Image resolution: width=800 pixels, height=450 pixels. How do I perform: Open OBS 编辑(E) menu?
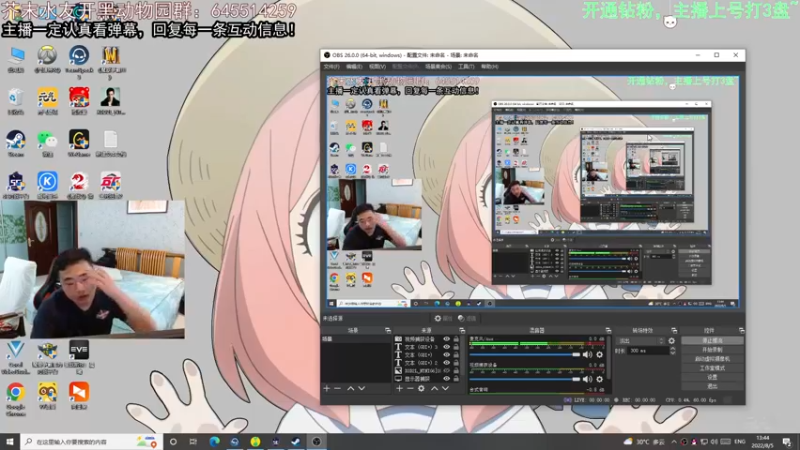click(x=354, y=67)
